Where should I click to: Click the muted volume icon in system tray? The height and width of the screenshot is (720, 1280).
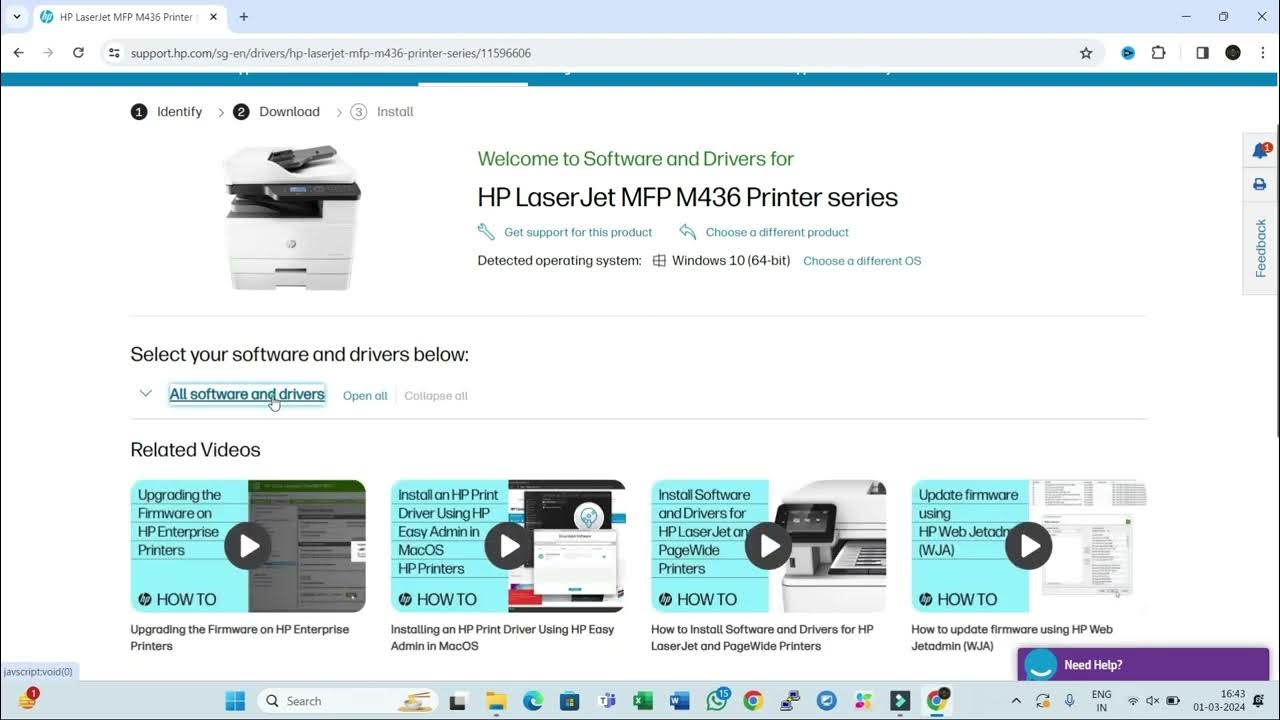tap(1152, 701)
